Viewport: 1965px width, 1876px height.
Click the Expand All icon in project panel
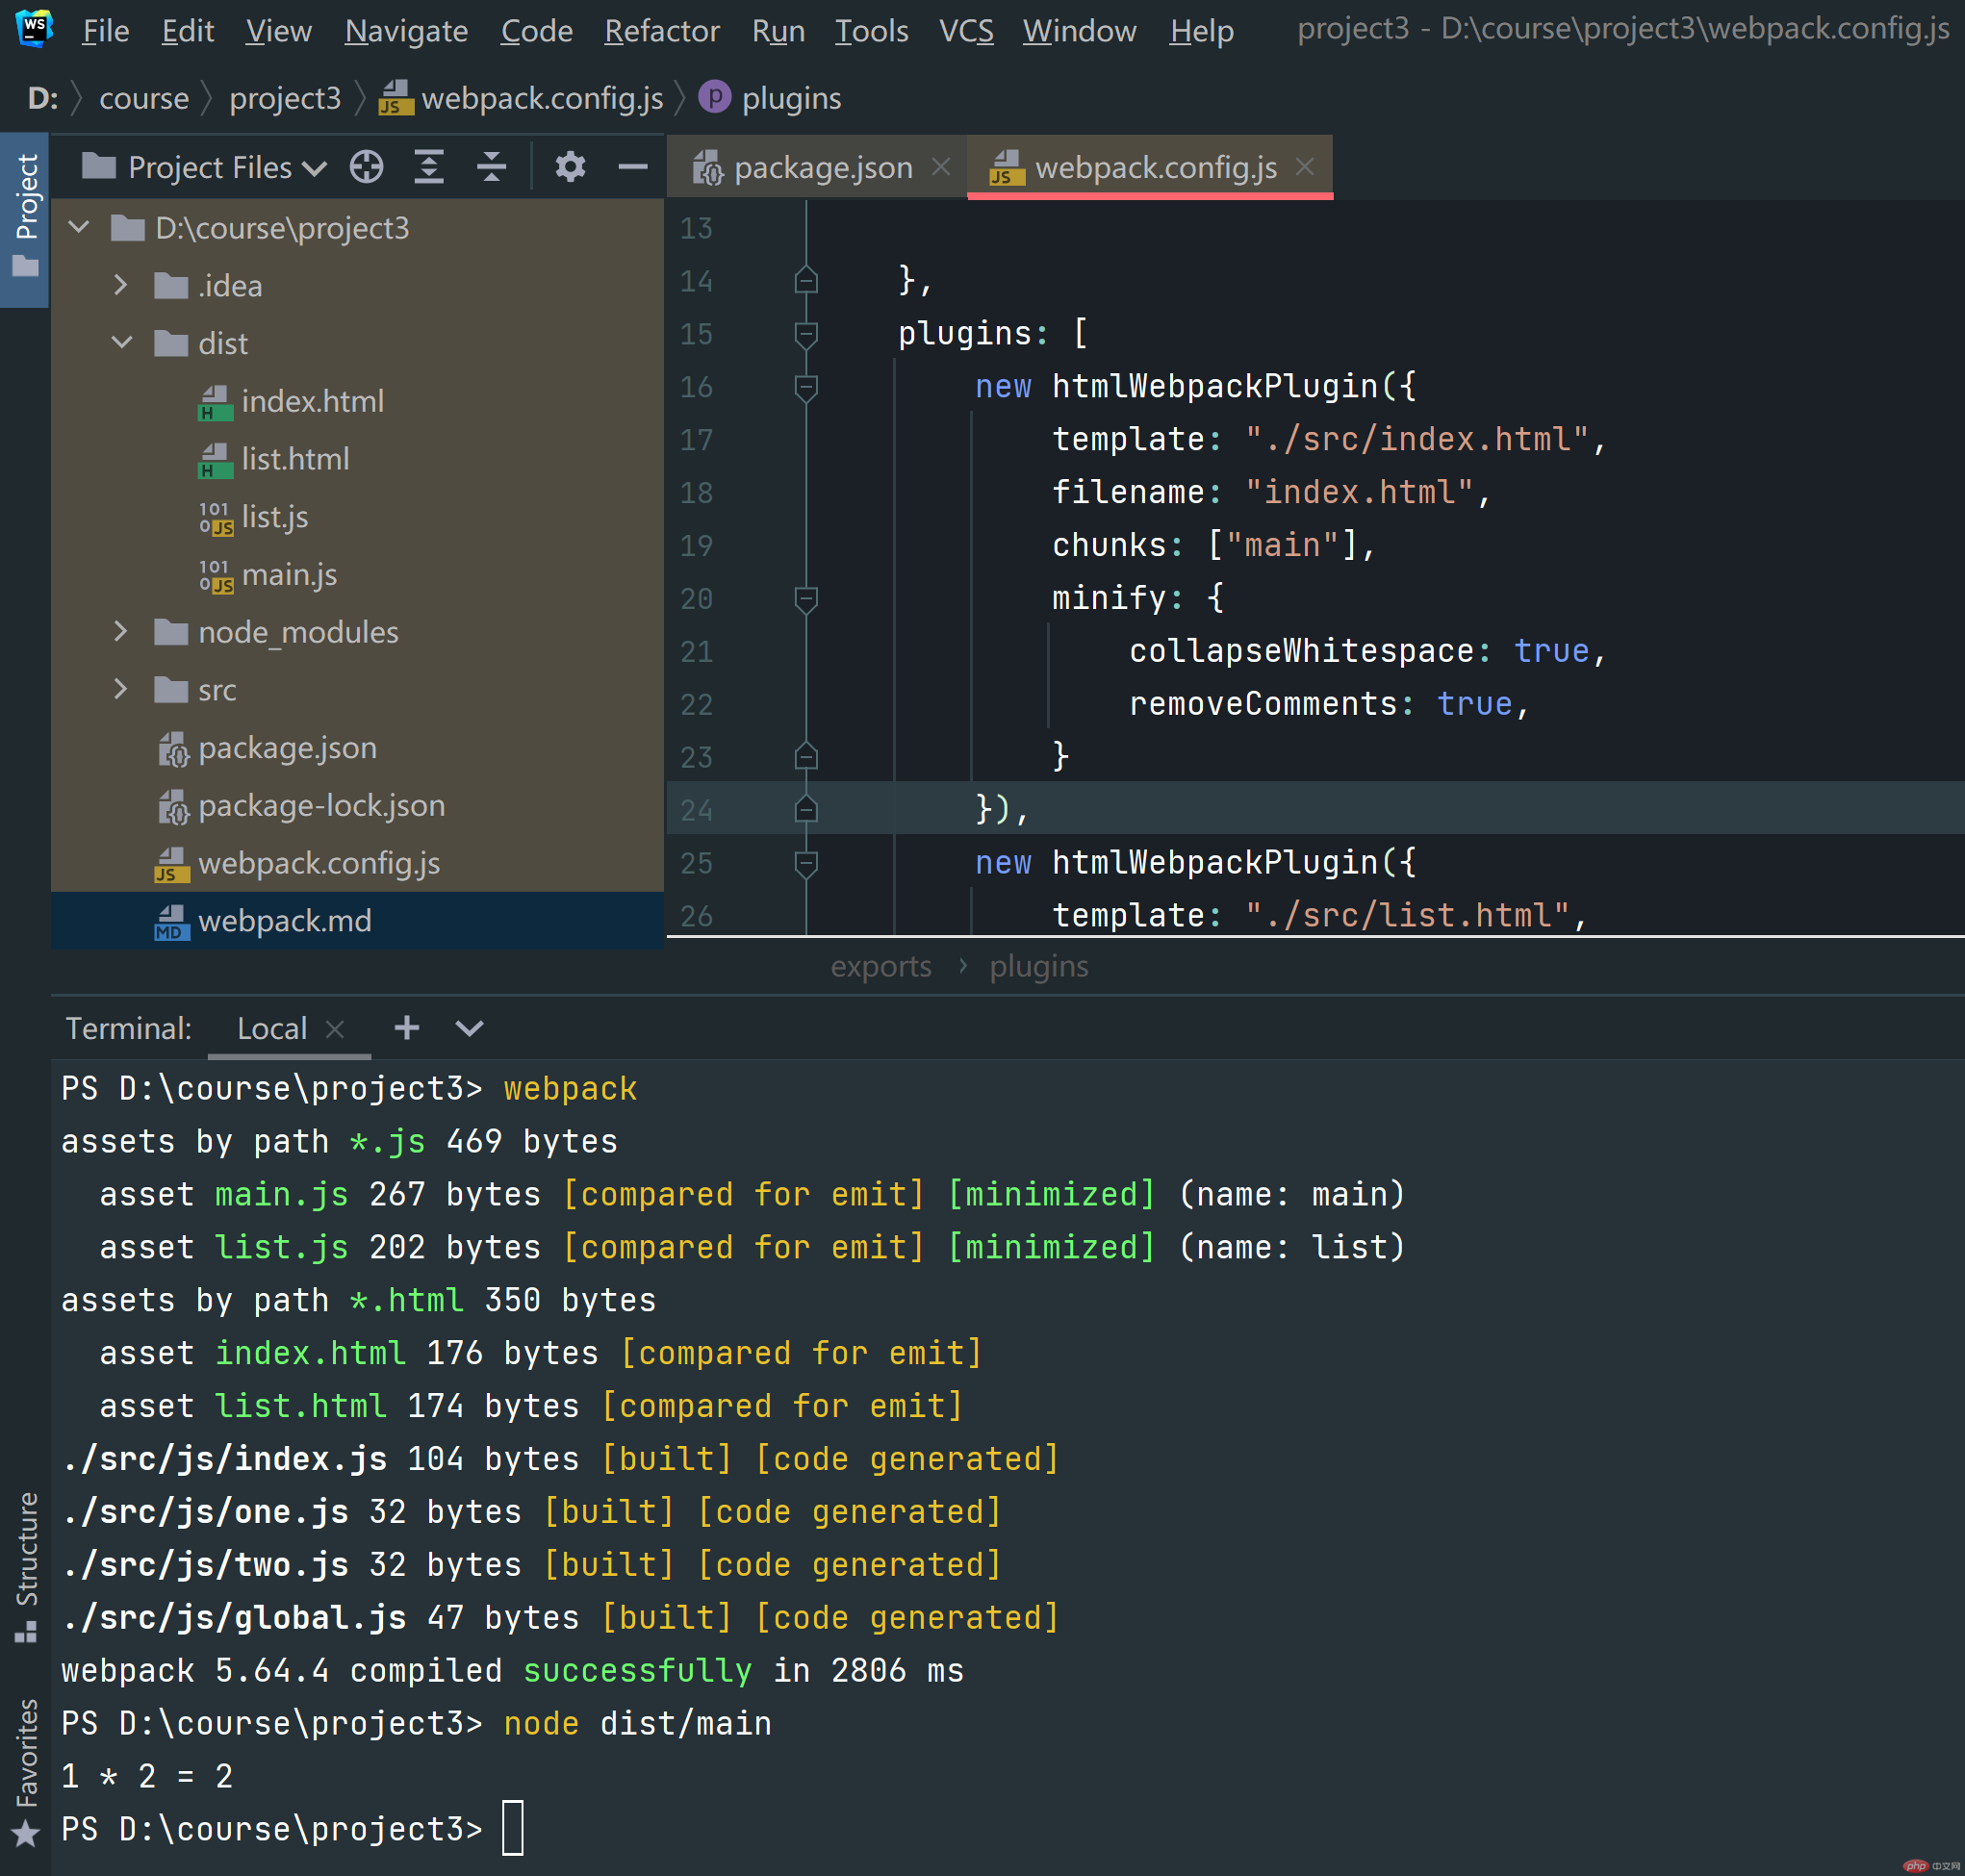429,167
